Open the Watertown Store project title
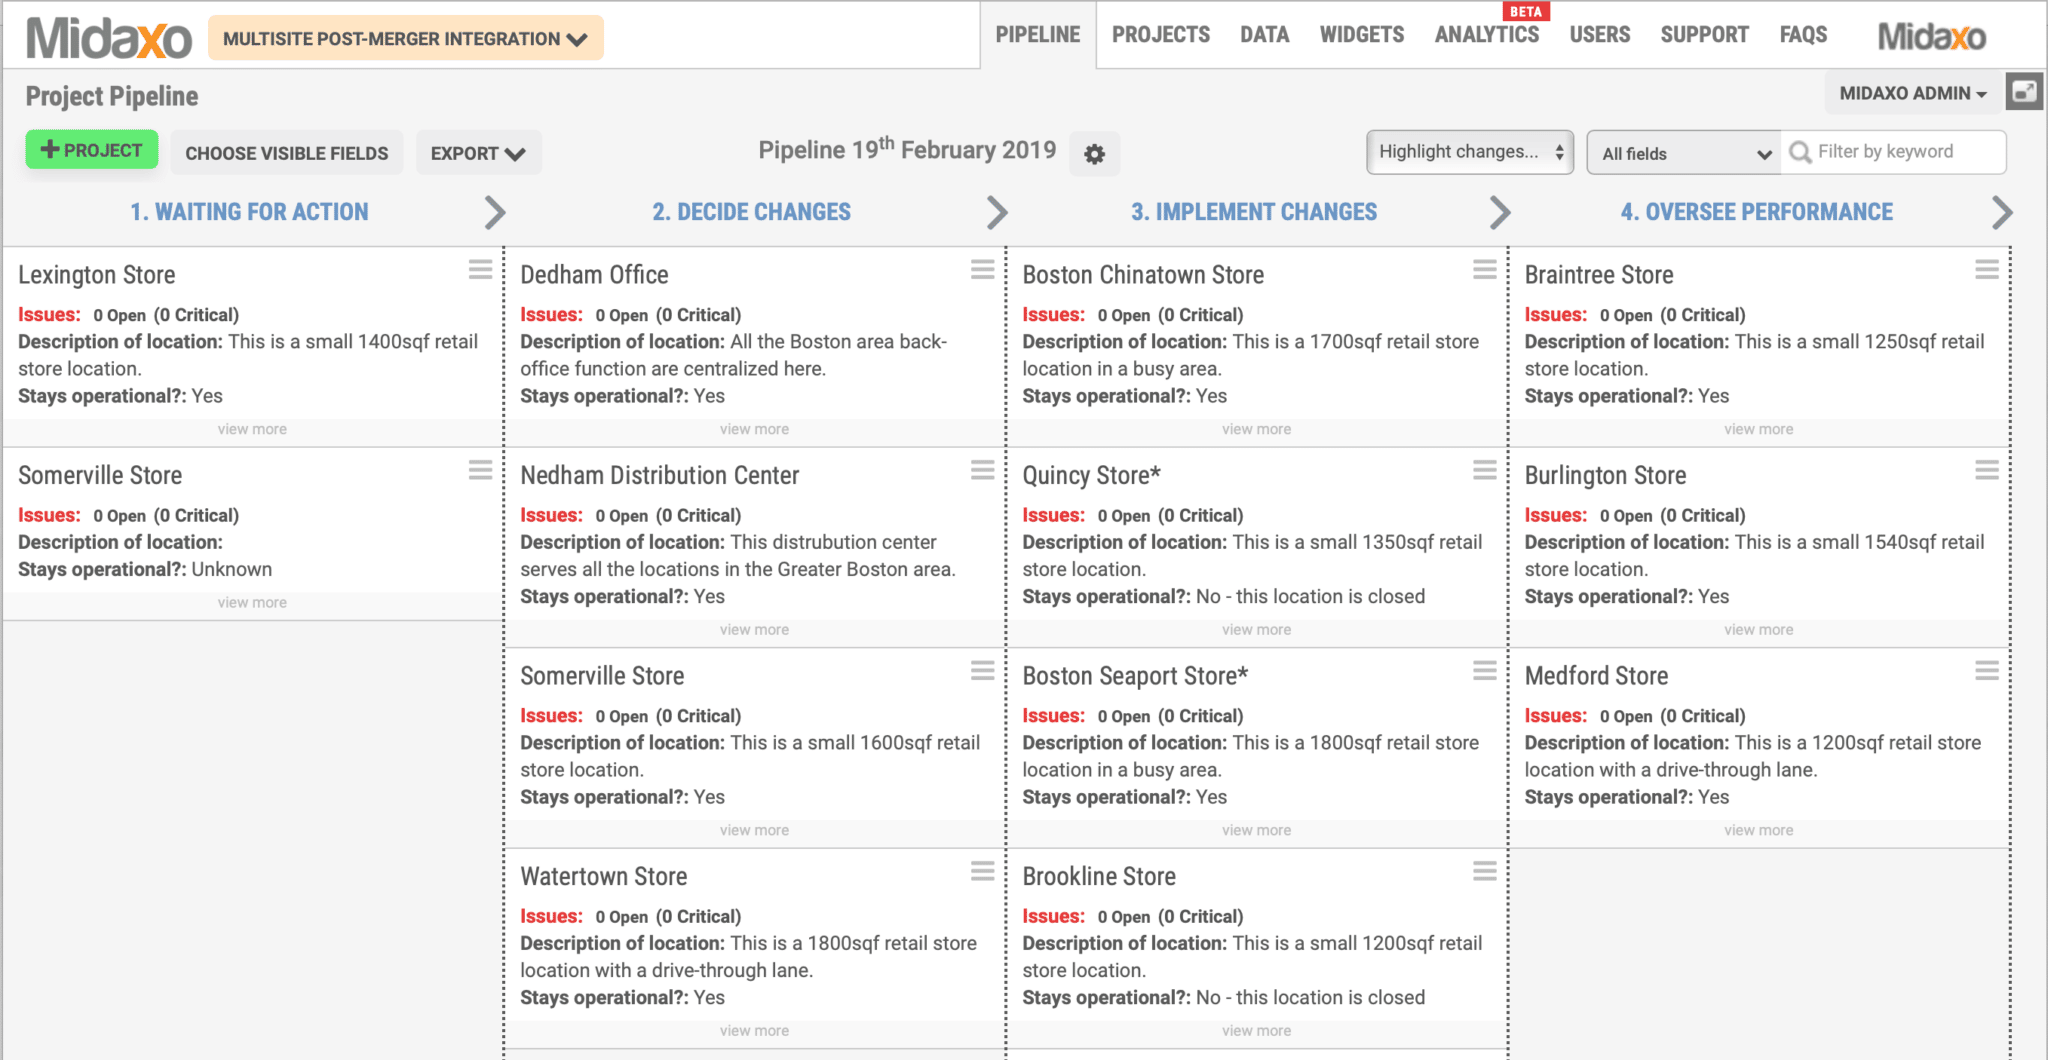Viewport: 2048px width, 1060px height. pyautogui.click(x=604, y=876)
